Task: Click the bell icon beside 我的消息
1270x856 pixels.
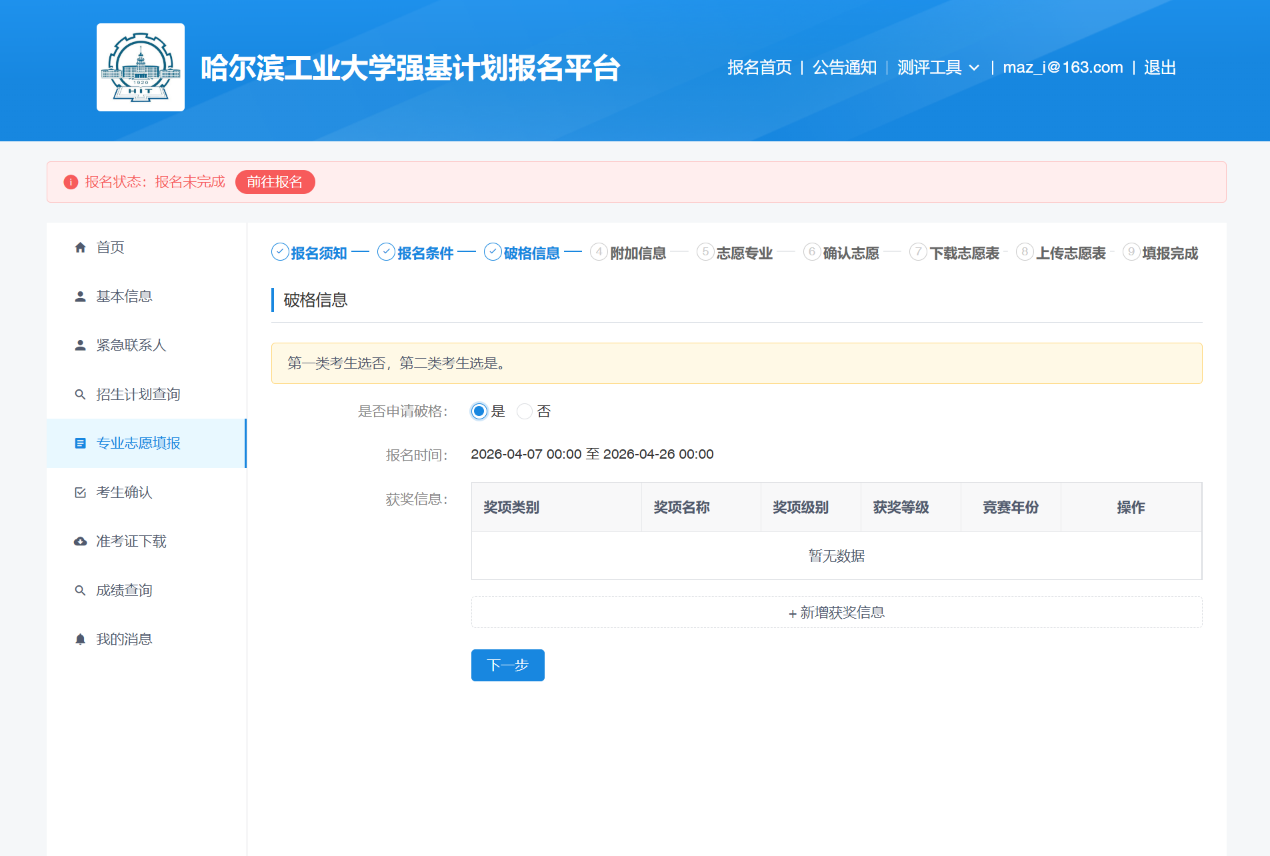Action: pos(80,639)
